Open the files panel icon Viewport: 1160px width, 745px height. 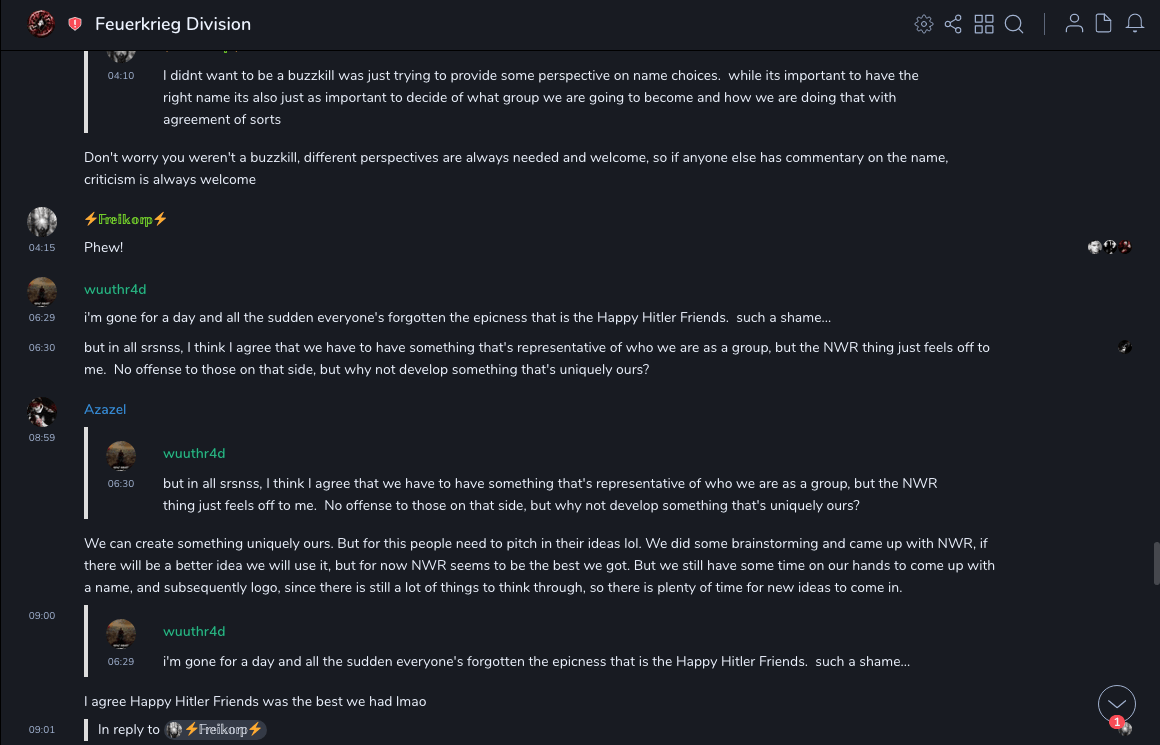(x=1104, y=24)
